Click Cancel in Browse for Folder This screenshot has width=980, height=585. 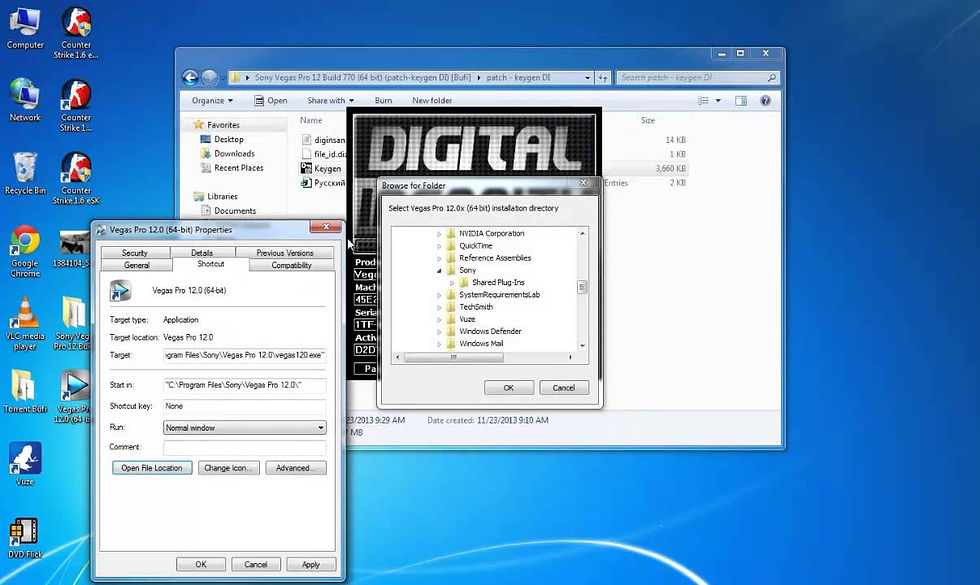click(x=564, y=388)
